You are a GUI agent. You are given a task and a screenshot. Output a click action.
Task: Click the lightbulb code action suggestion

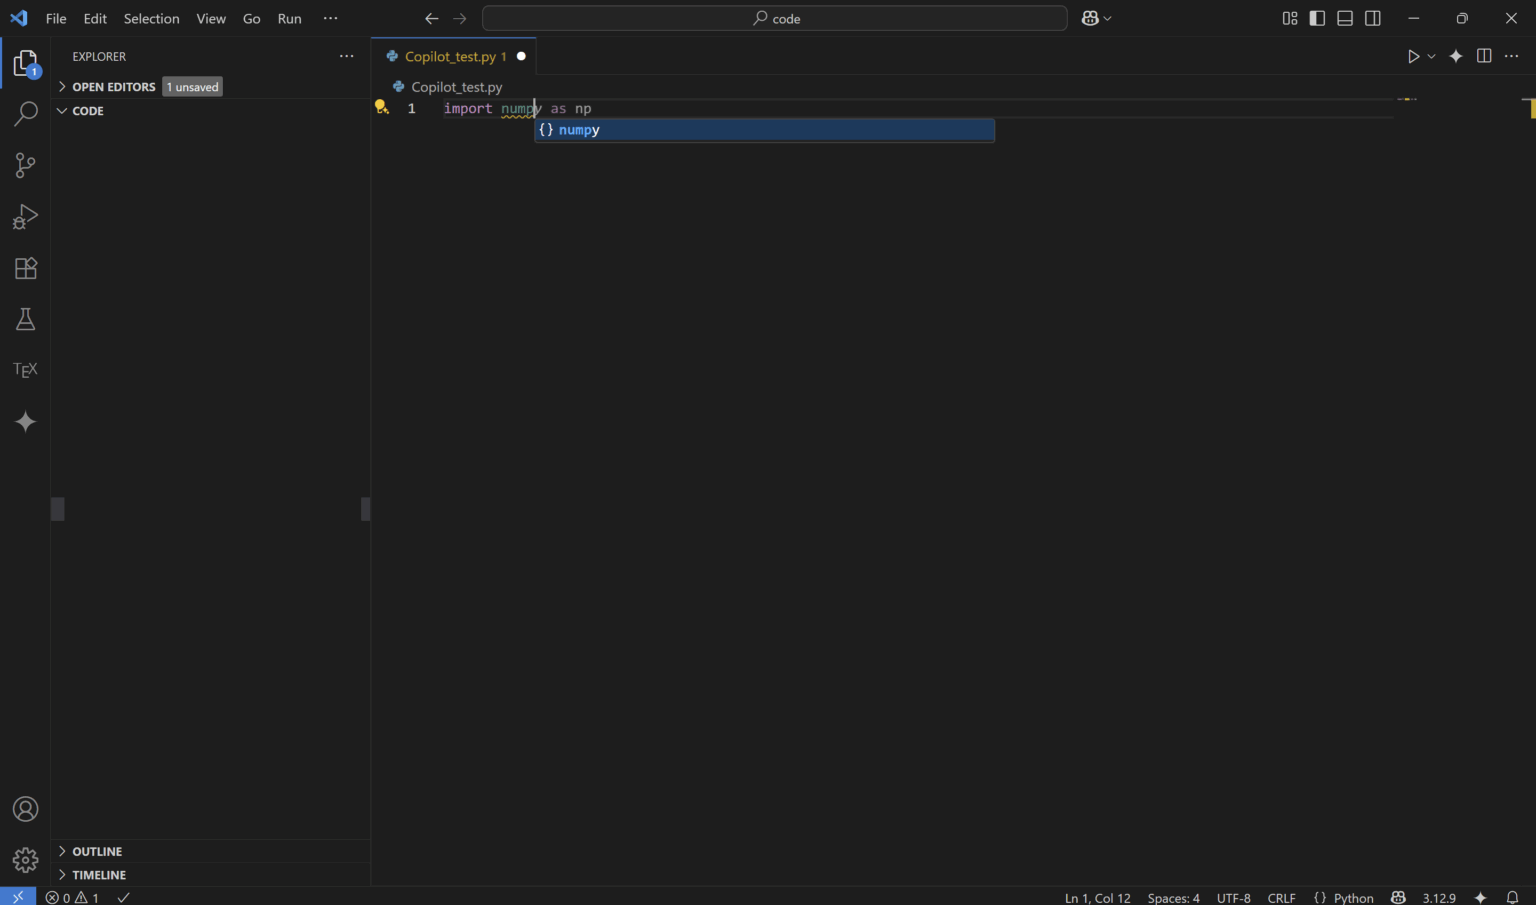point(381,106)
